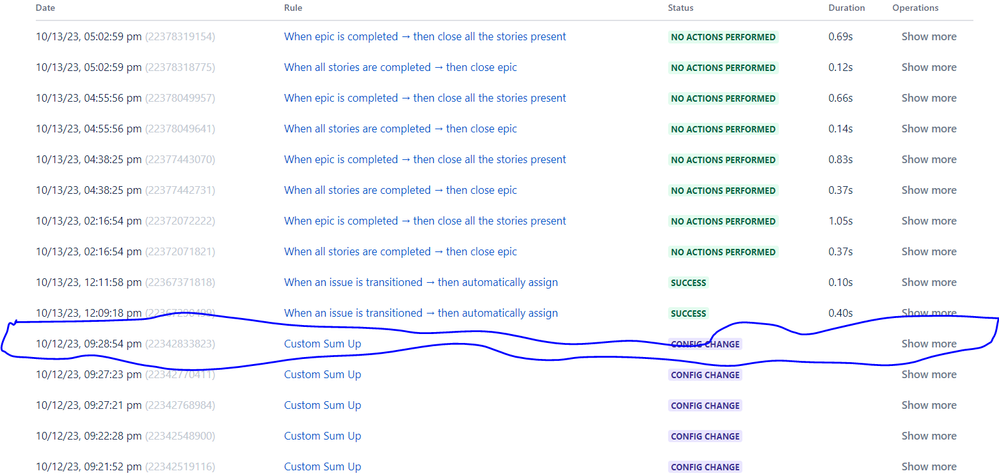Screen dimensions: 999x476
Task: Click No Actions Performed badge on entry 22377443070
Action: (723, 159)
